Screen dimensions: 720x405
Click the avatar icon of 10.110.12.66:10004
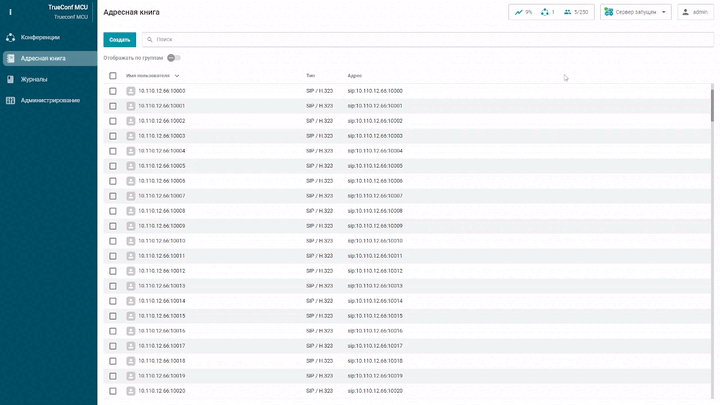[131, 151]
